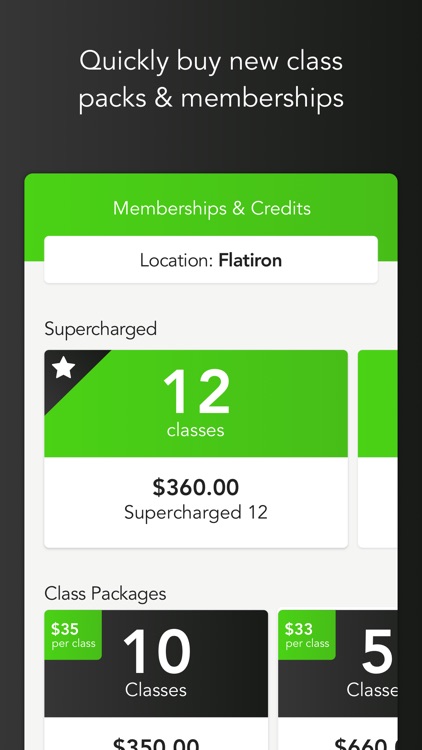Tap the star icon on Supercharged card
This screenshot has height=750, width=422.
[64, 368]
